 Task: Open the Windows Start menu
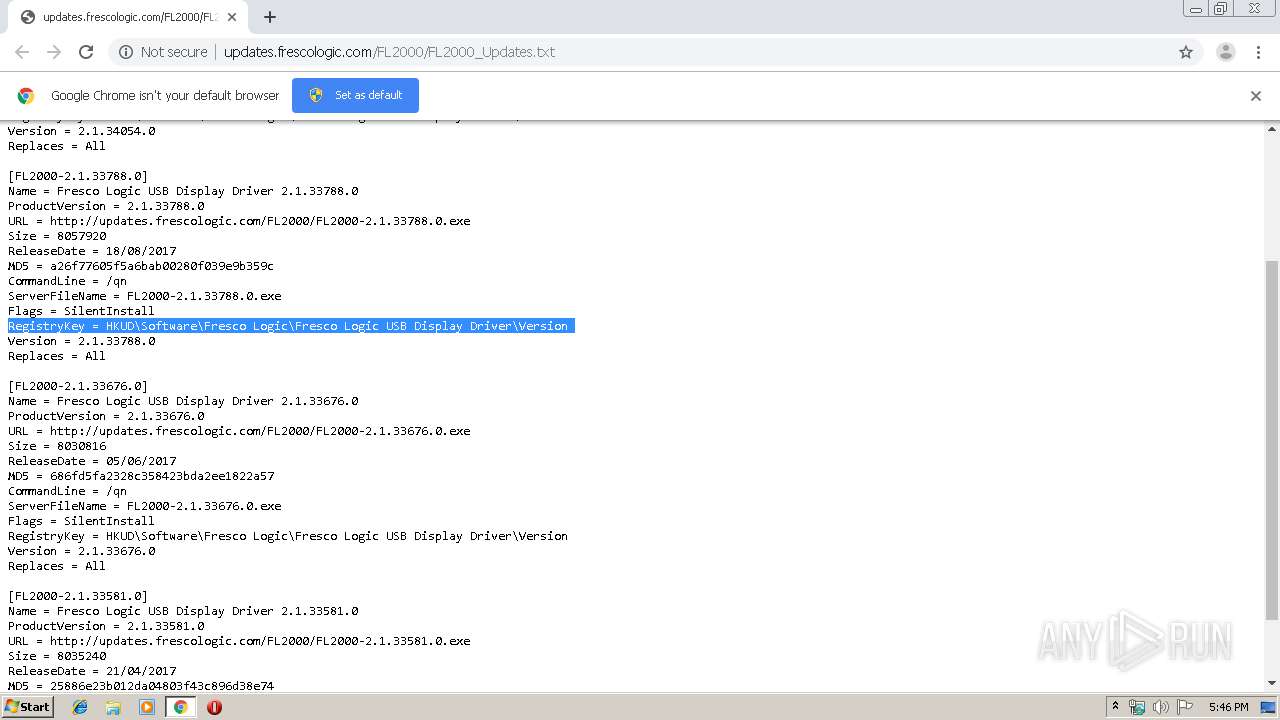click(27, 707)
